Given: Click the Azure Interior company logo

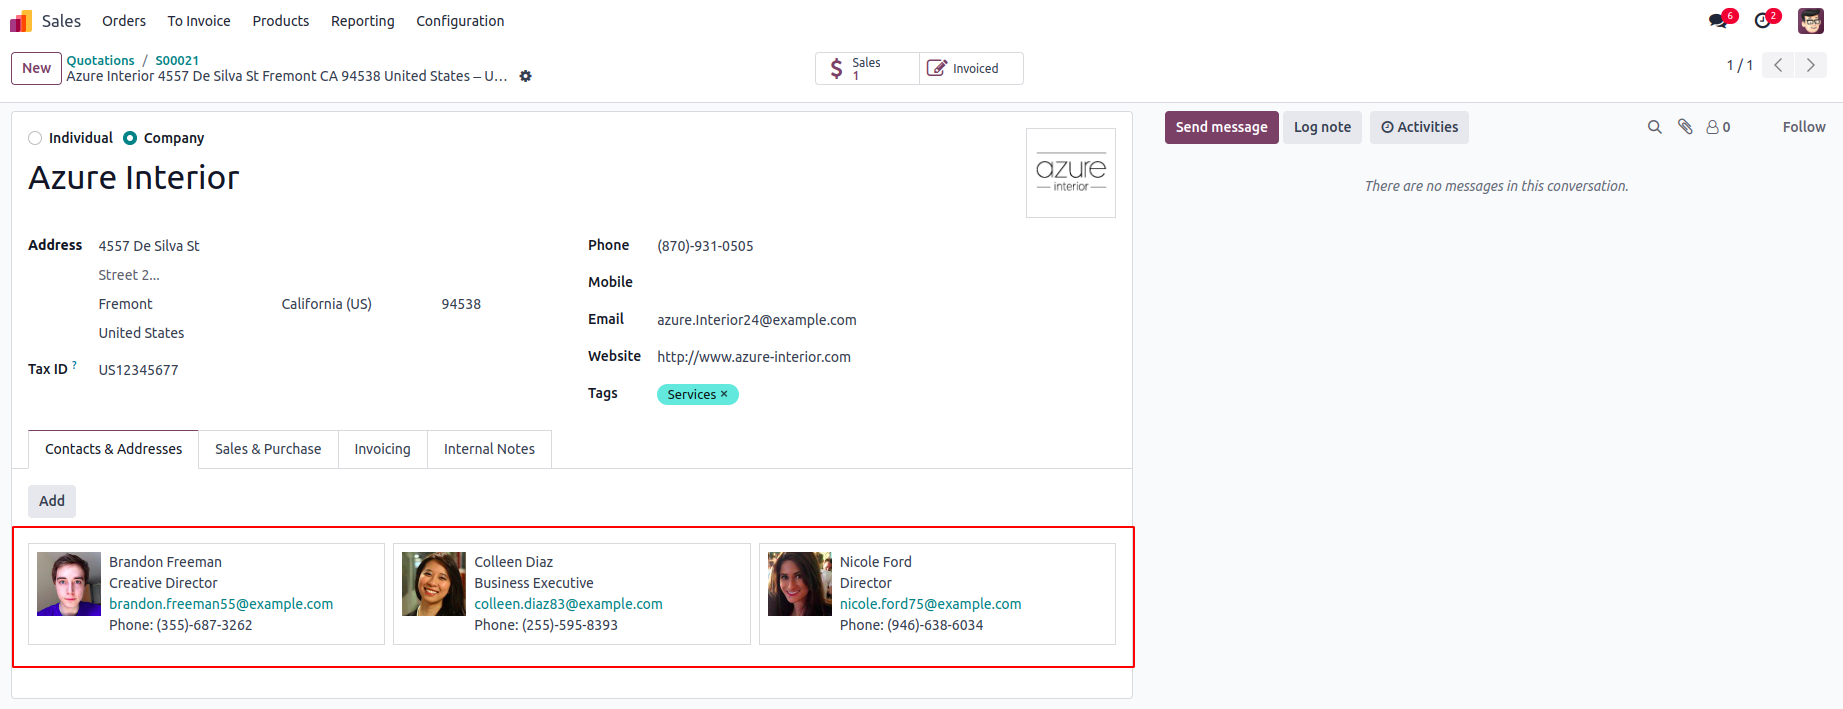Looking at the screenshot, I should [x=1071, y=173].
